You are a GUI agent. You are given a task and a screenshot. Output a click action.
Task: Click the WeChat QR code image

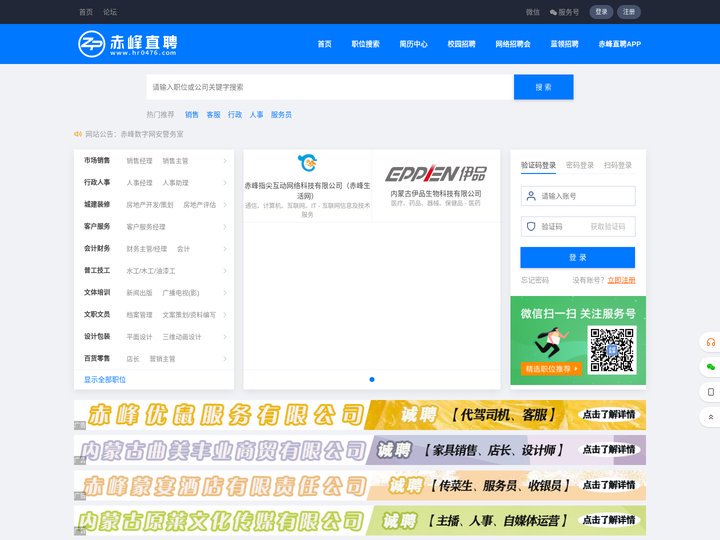point(612,349)
